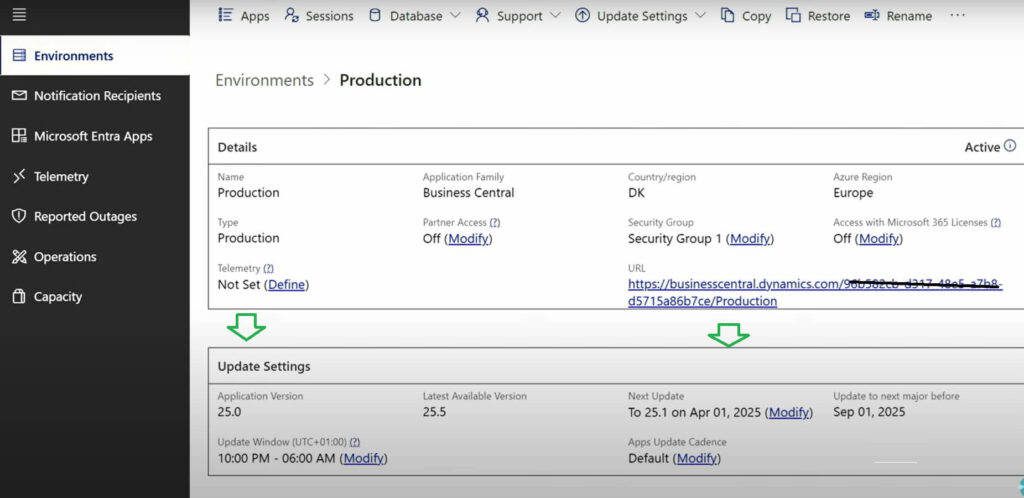The image size is (1024, 498).
Task: Expand the Database dropdown chevron
Action: (456, 16)
